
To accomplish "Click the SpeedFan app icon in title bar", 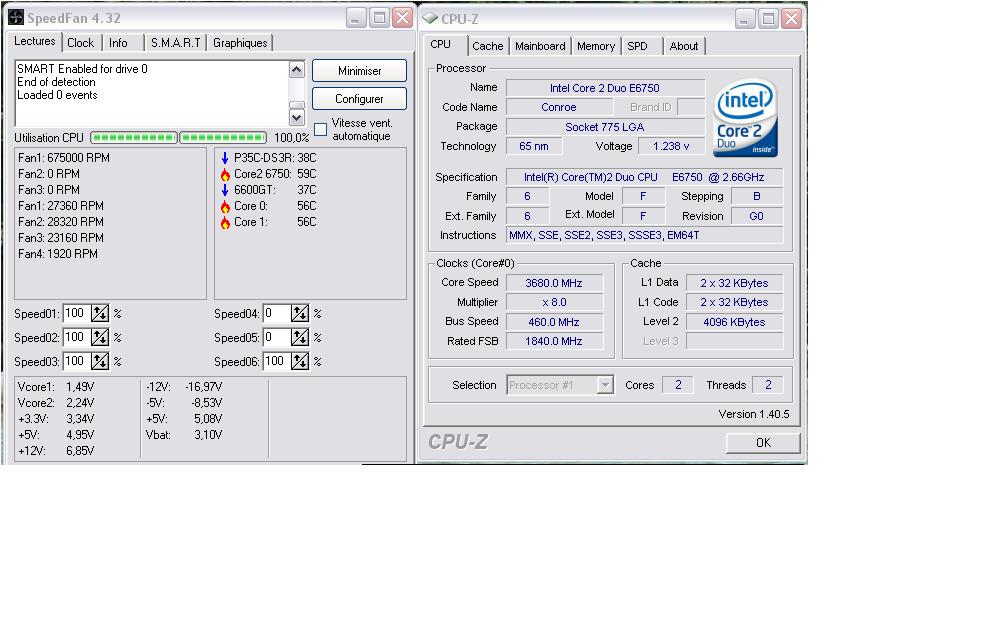I will point(16,17).
